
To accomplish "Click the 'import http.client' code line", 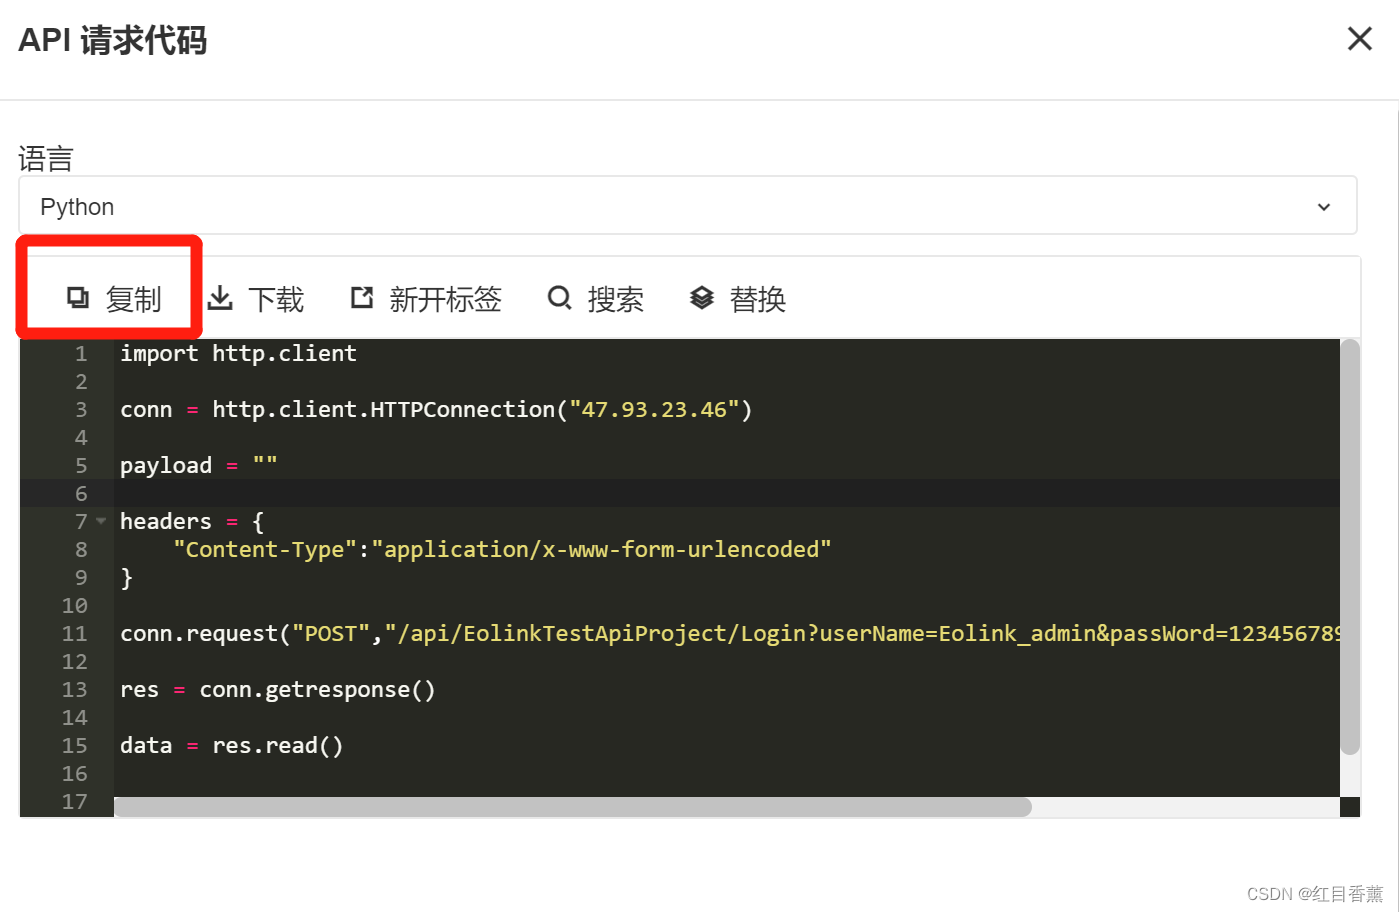I will pos(238,353).
